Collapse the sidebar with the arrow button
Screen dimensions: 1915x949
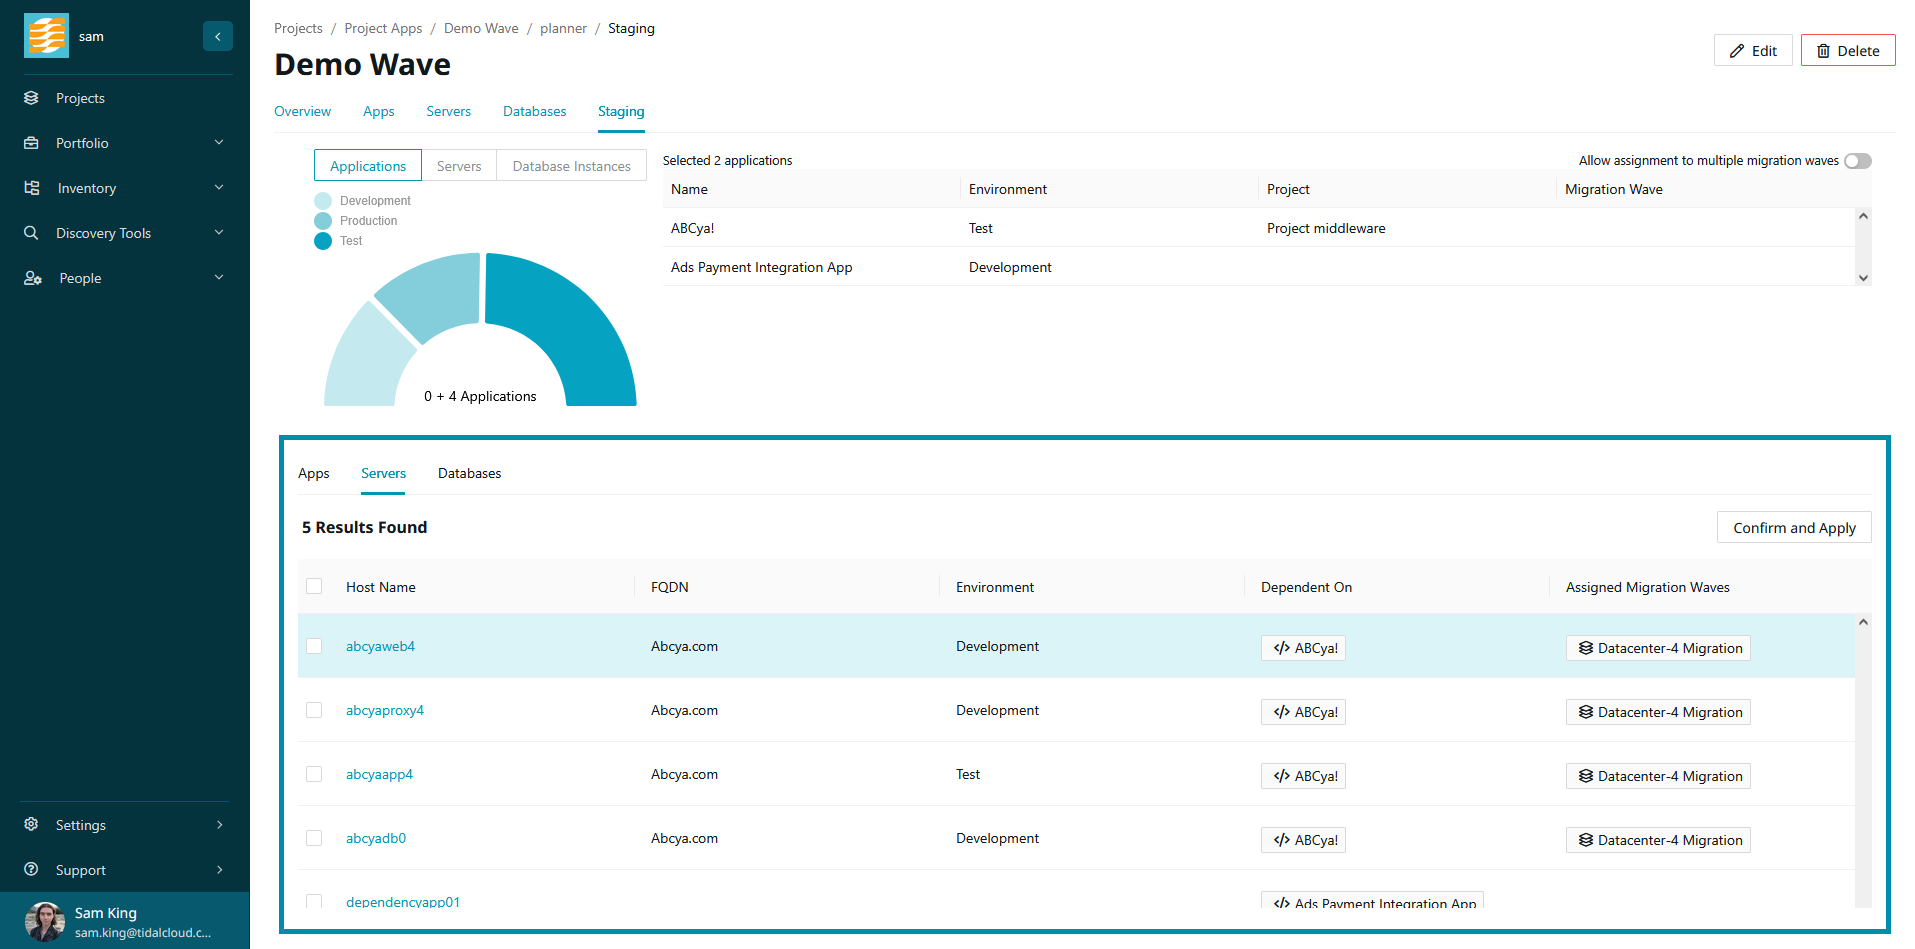(217, 36)
